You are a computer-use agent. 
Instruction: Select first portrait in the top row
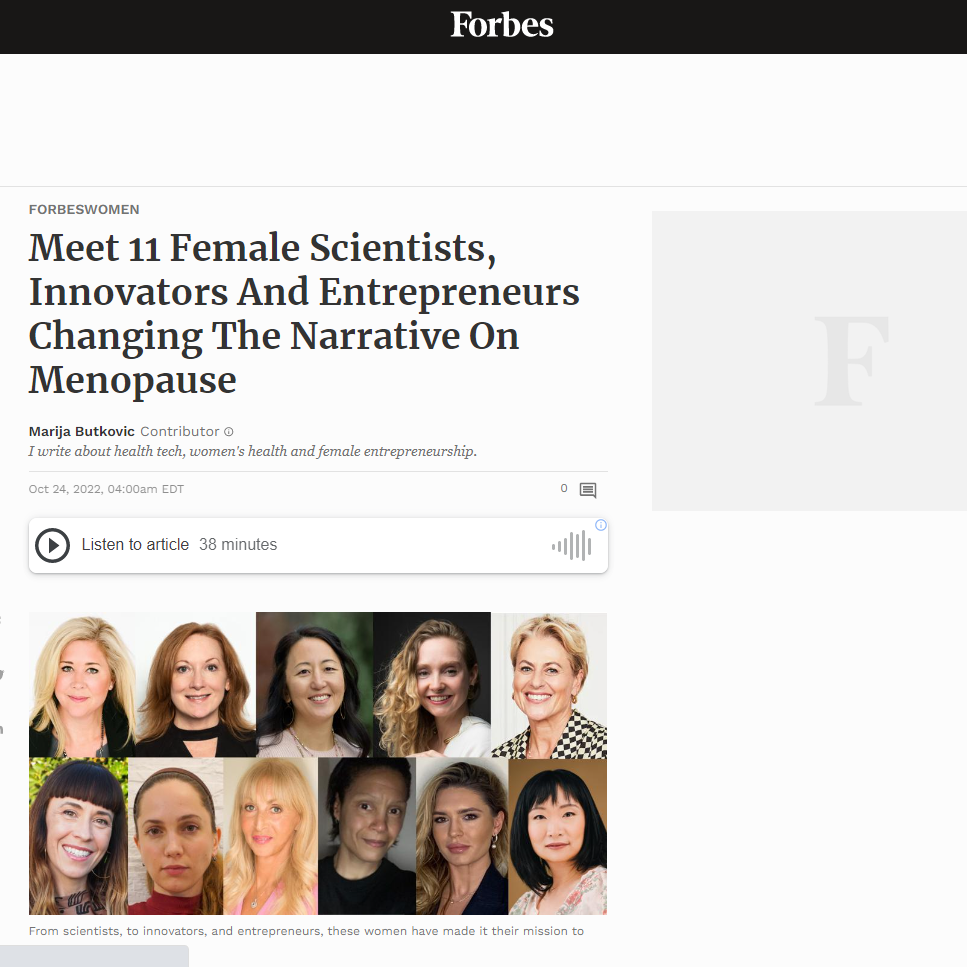(x=82, y=685)
